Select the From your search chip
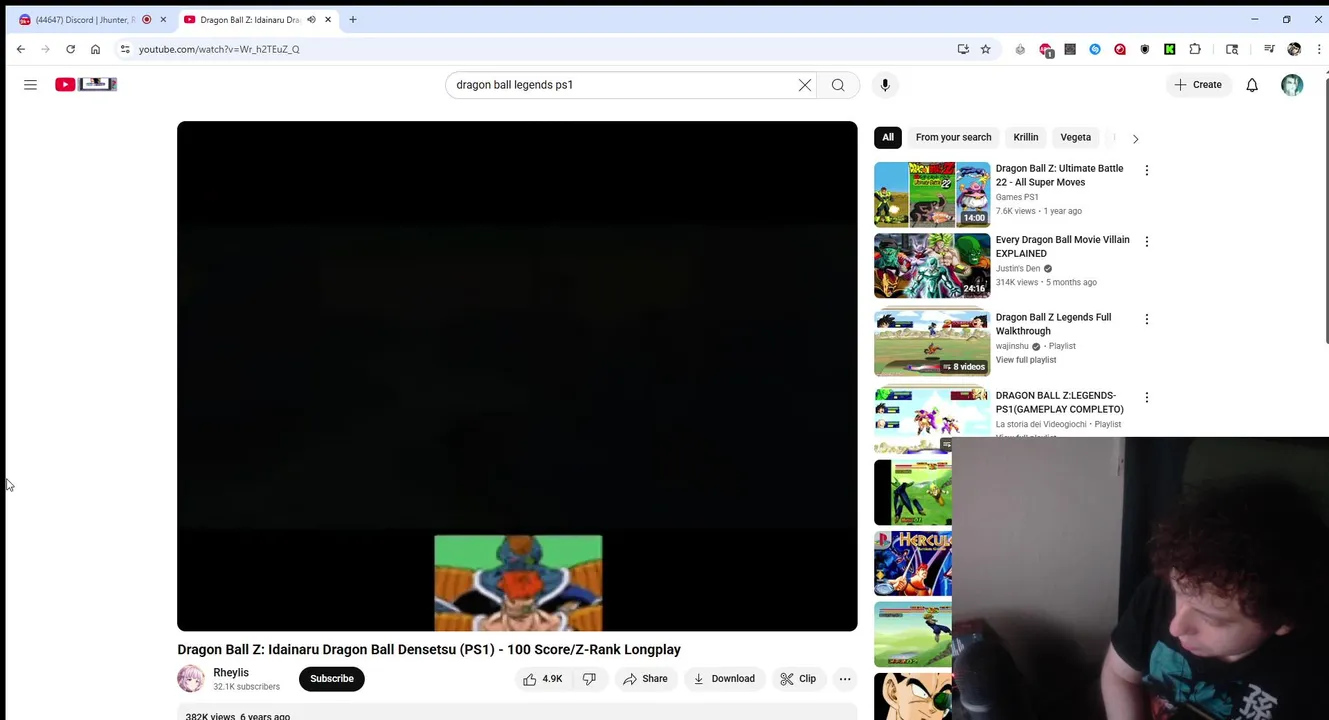The image size is (1329, 720). point(953,138)
